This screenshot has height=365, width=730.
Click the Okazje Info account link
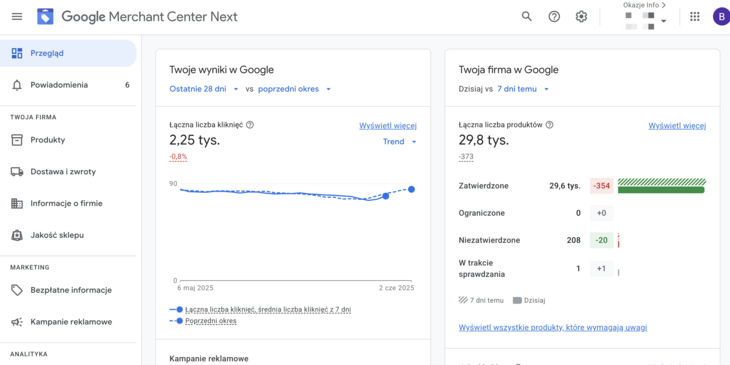tap(644, 5)
